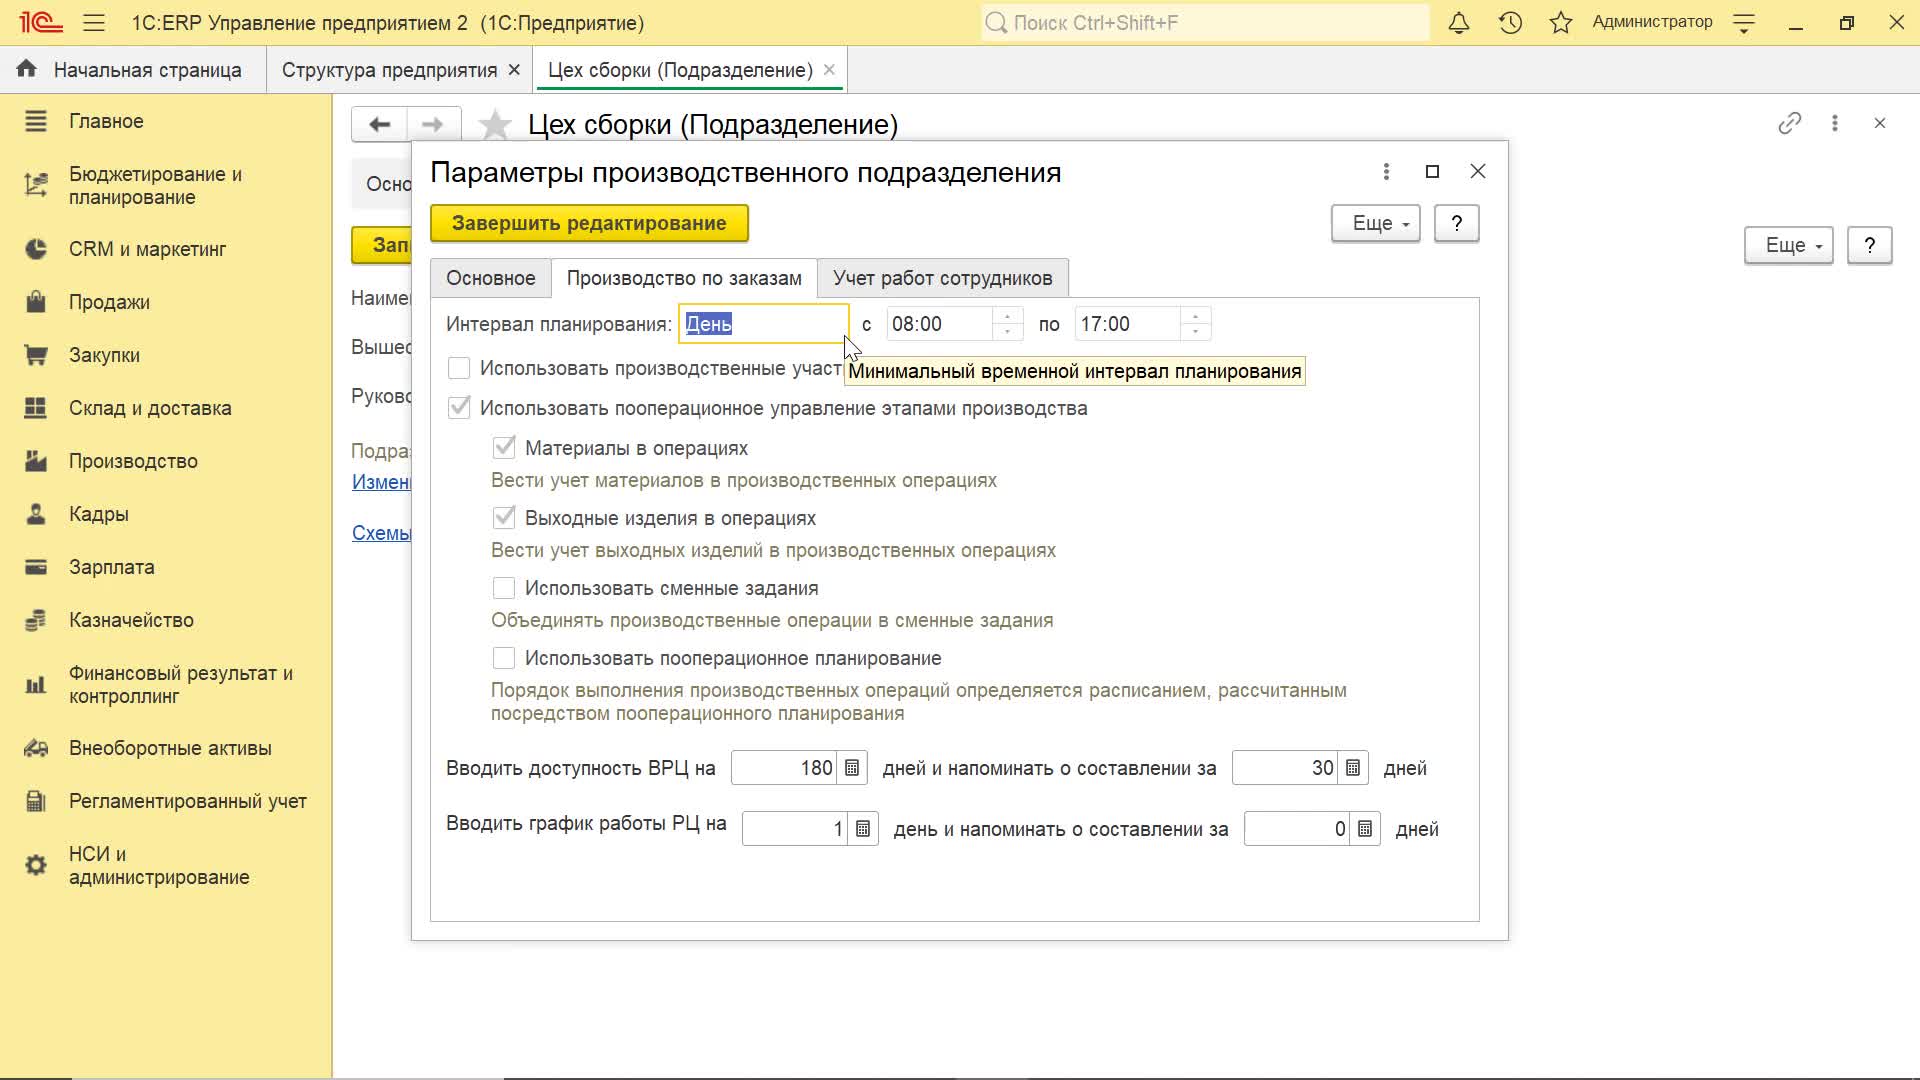
Task: Switch to Учет работ сотрудников tab
Action: point(943,278)
